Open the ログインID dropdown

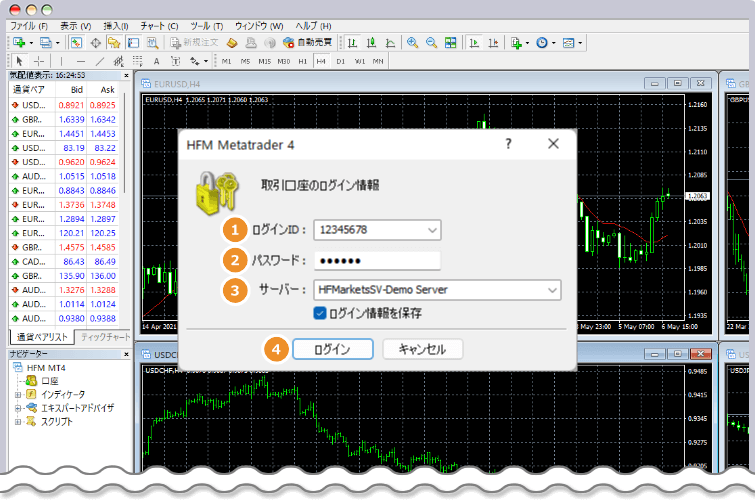[432, 230]
